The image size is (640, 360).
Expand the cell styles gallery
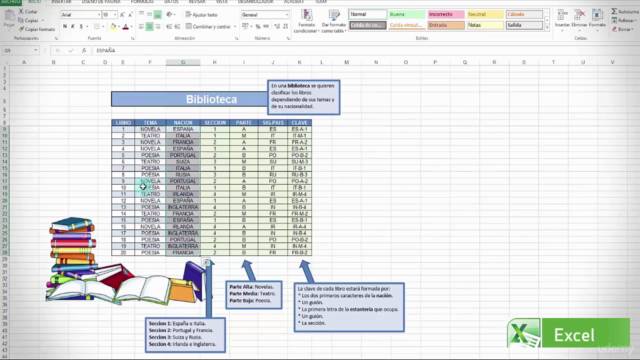pos(547,28)
